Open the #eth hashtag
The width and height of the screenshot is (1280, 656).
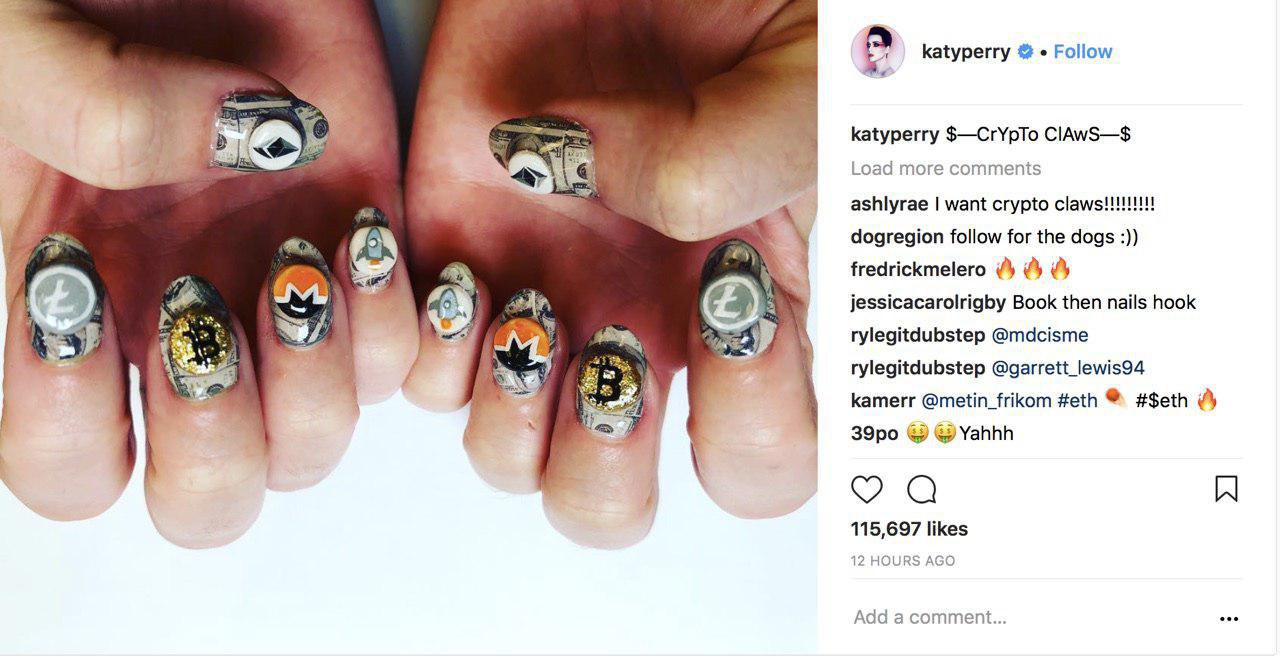(x=1077, y=401)
